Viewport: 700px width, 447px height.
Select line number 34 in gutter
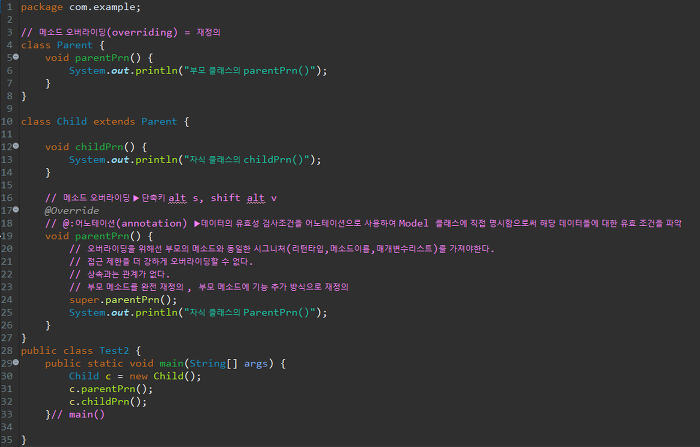click(7, 427)
